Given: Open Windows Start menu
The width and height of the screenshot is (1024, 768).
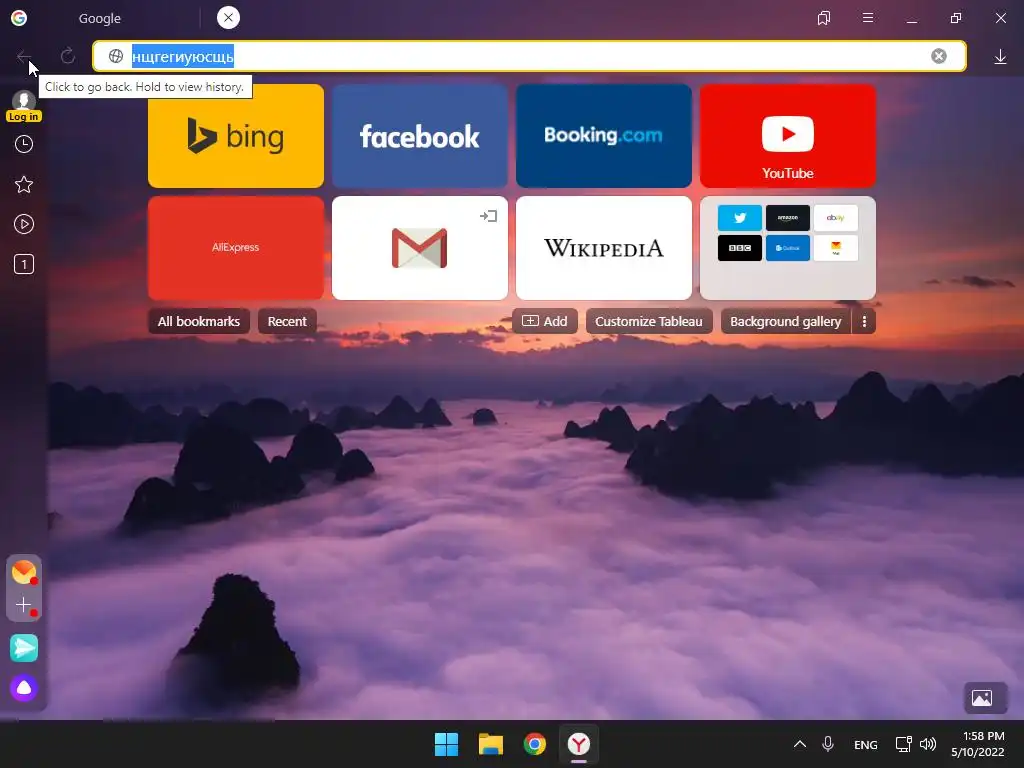Looking at the screenshot, I should point(447,744).
